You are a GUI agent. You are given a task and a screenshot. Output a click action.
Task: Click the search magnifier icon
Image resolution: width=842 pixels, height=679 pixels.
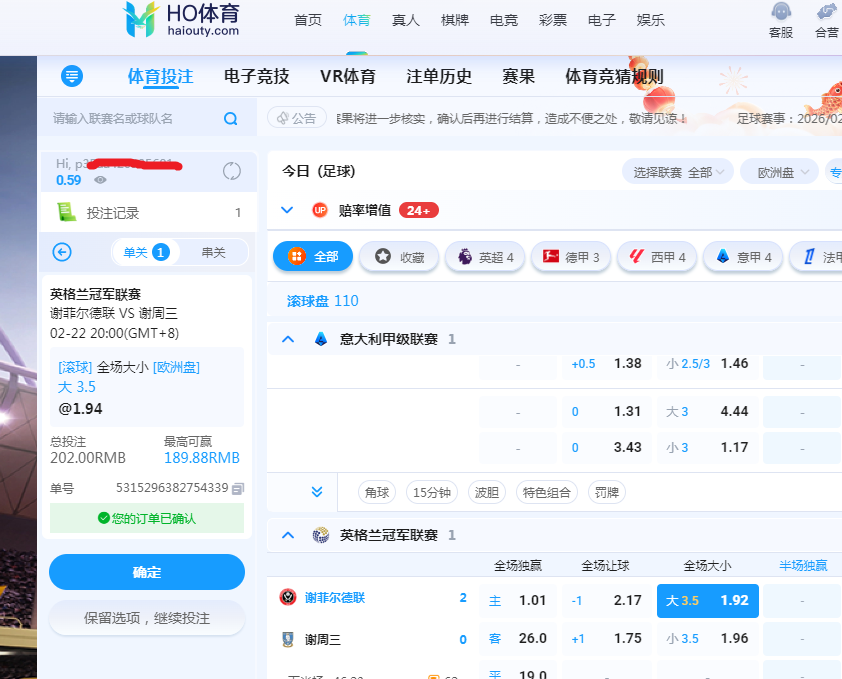click(231, 119)
